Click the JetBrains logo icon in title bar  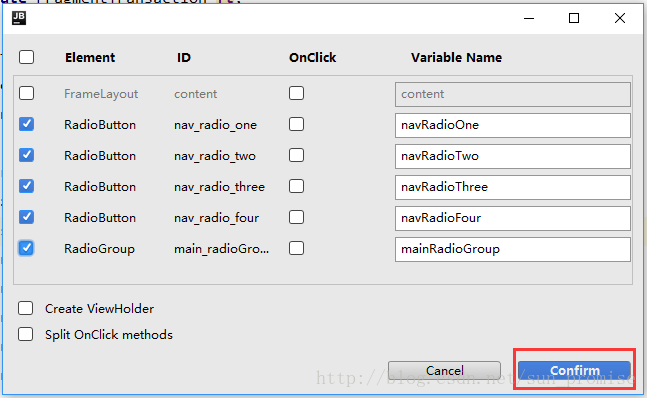click(19, 18)
